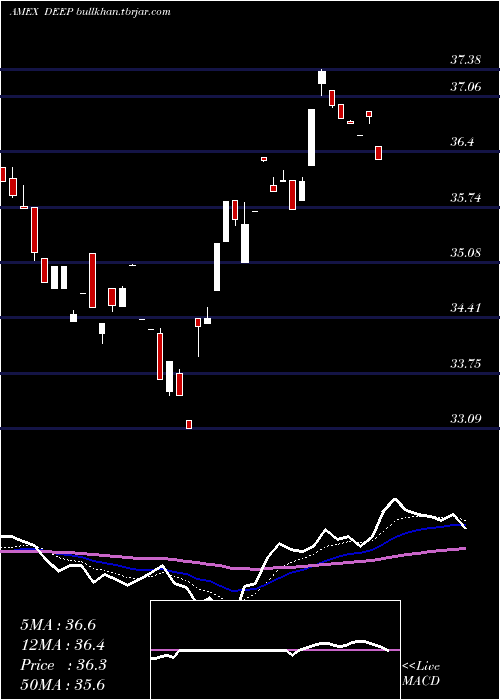Viewport: 500px width, 700px height.
Task: Click the 37.06 price level label
Action: tap(466, 87)
